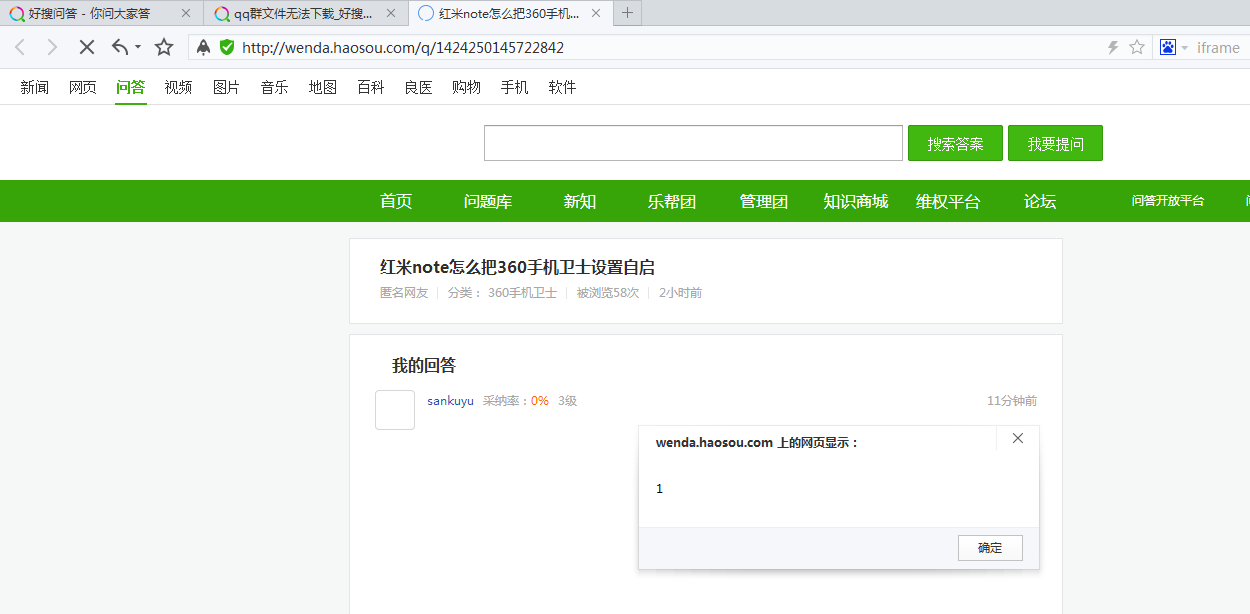Screen dimensions: 1250x614
Task: Open the 购物 search category
Action: [466, 88]
